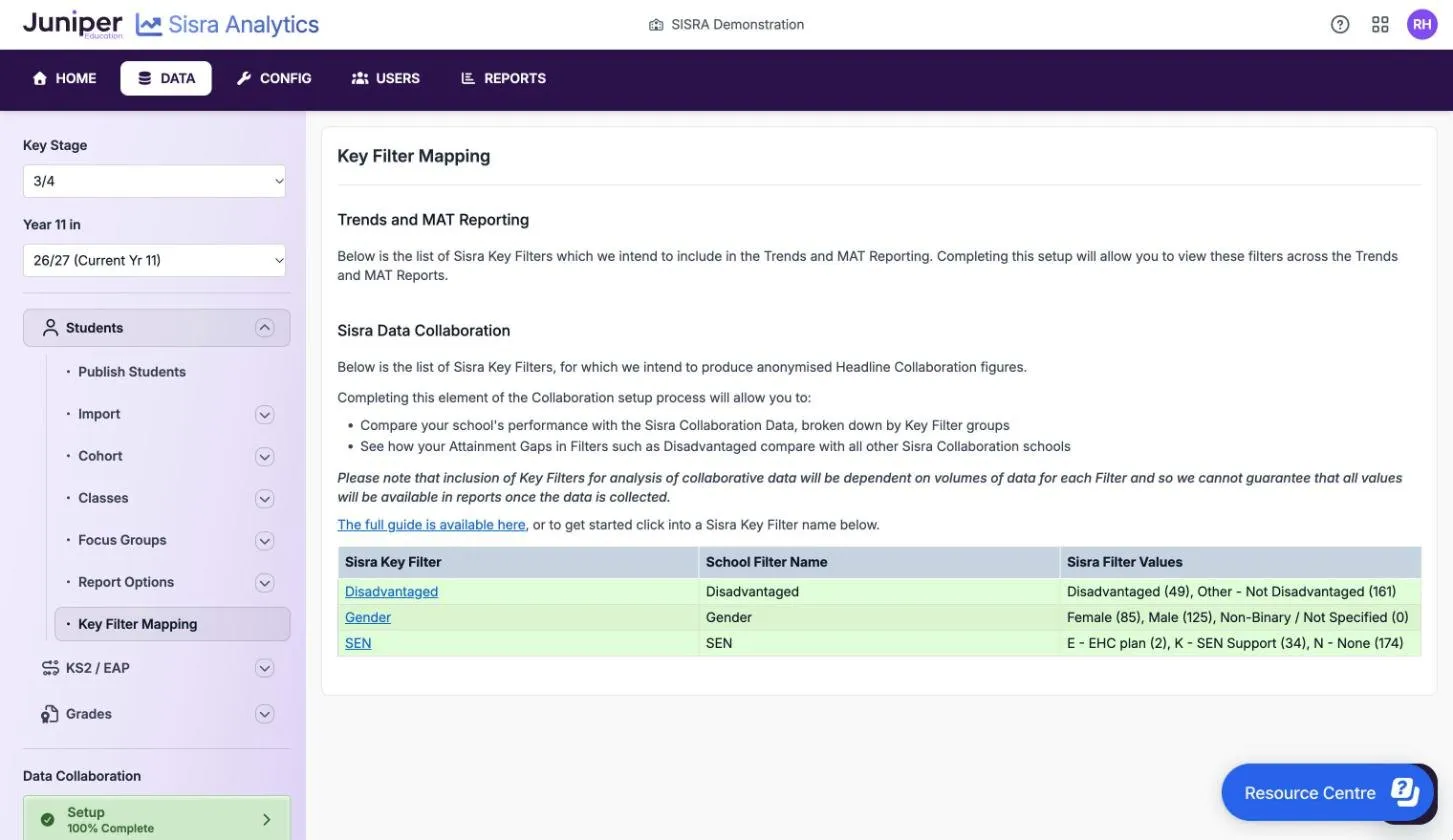This screenshot has height=840, width=1453.
Task: Select the DATA tab
Action: click(x=166, y=78)
